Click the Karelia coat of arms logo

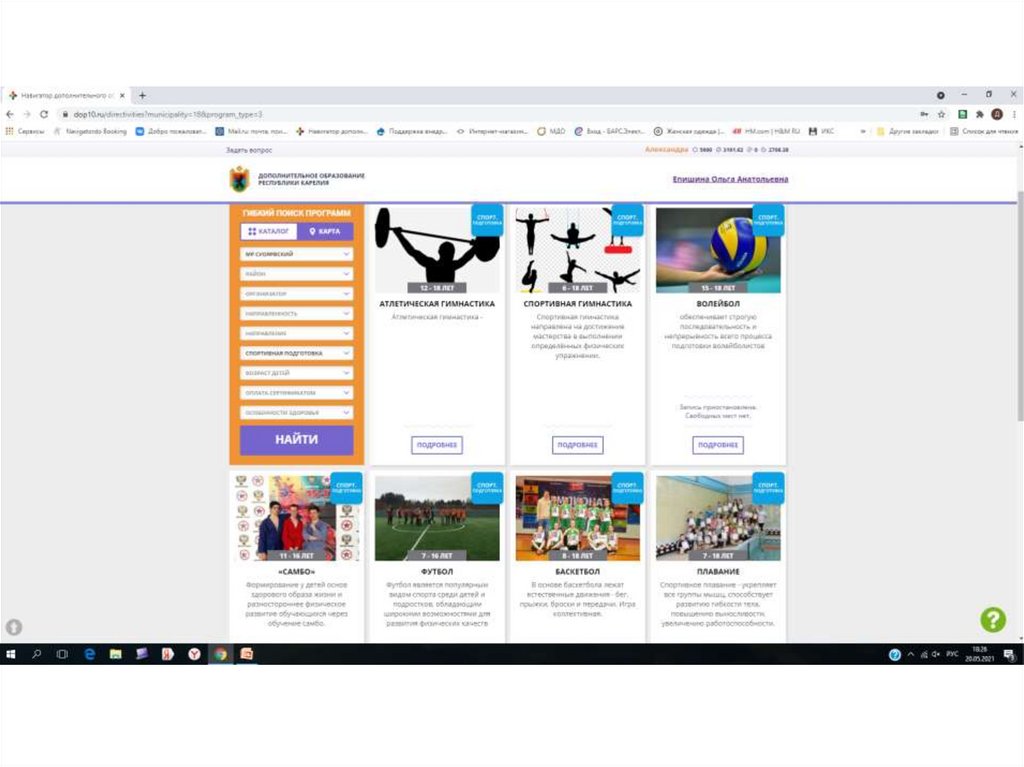tap(240, 179)
